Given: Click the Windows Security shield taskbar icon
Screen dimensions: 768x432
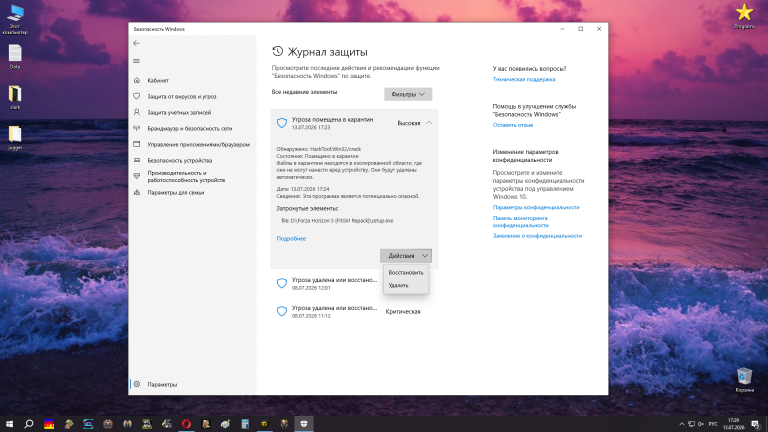Looking at the screenshot, I should [304, 424].
